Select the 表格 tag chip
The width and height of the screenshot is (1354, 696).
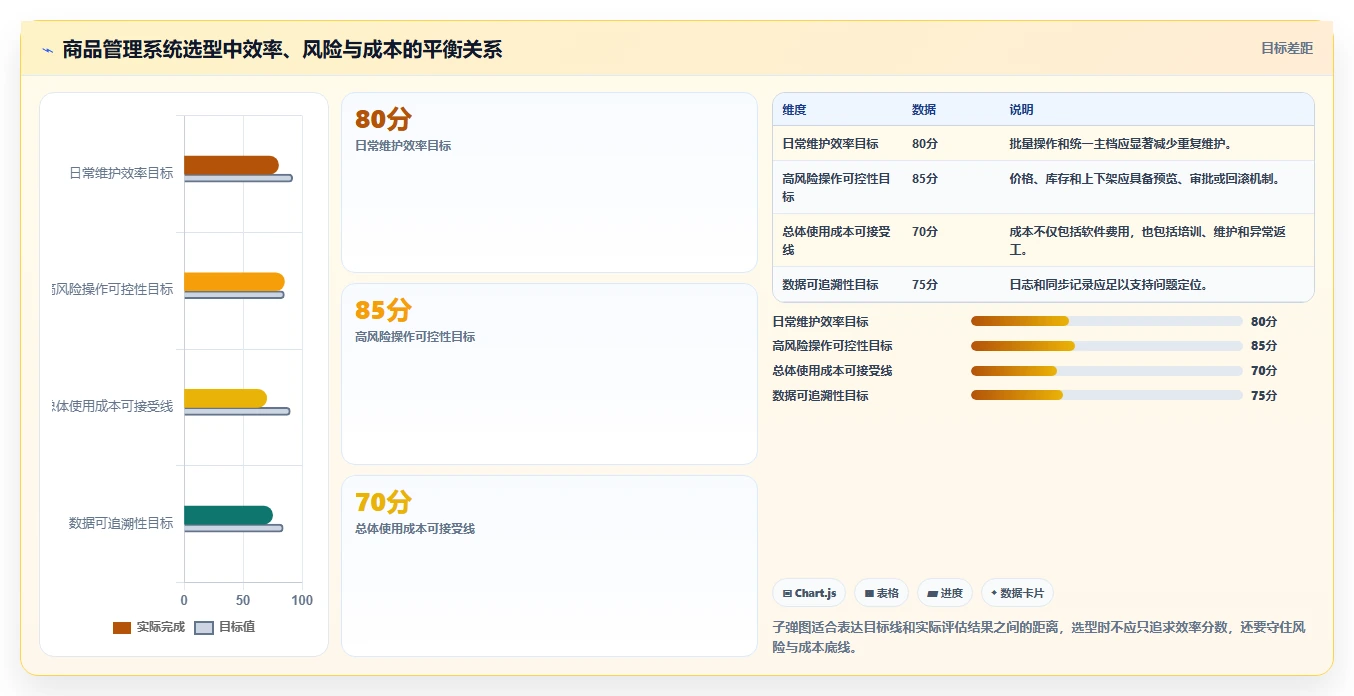coord(881,593)
